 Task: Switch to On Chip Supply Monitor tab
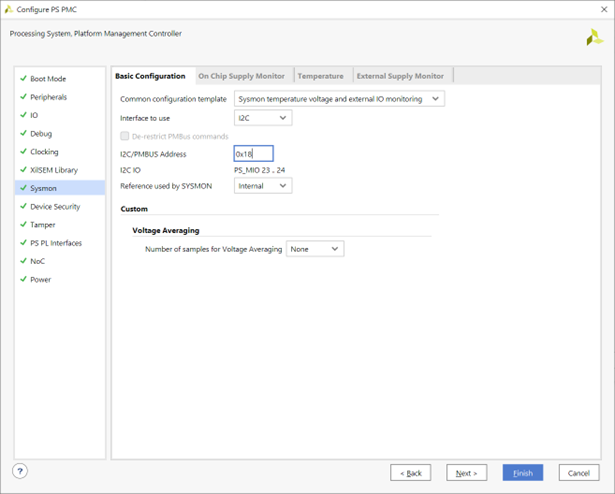[242, 76]
